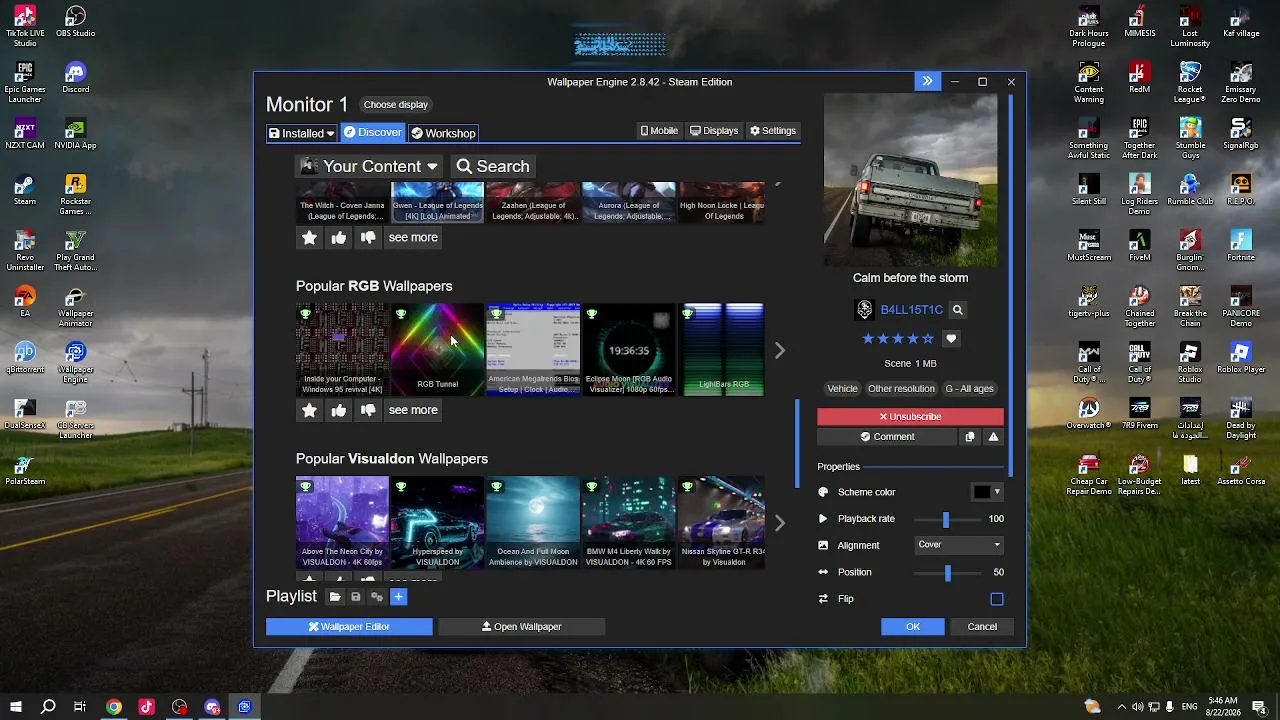Select the Hyperspeed by VISUALDON thumbnail
The height and width of the screenshot is (720, 1280).
point(438,523)
